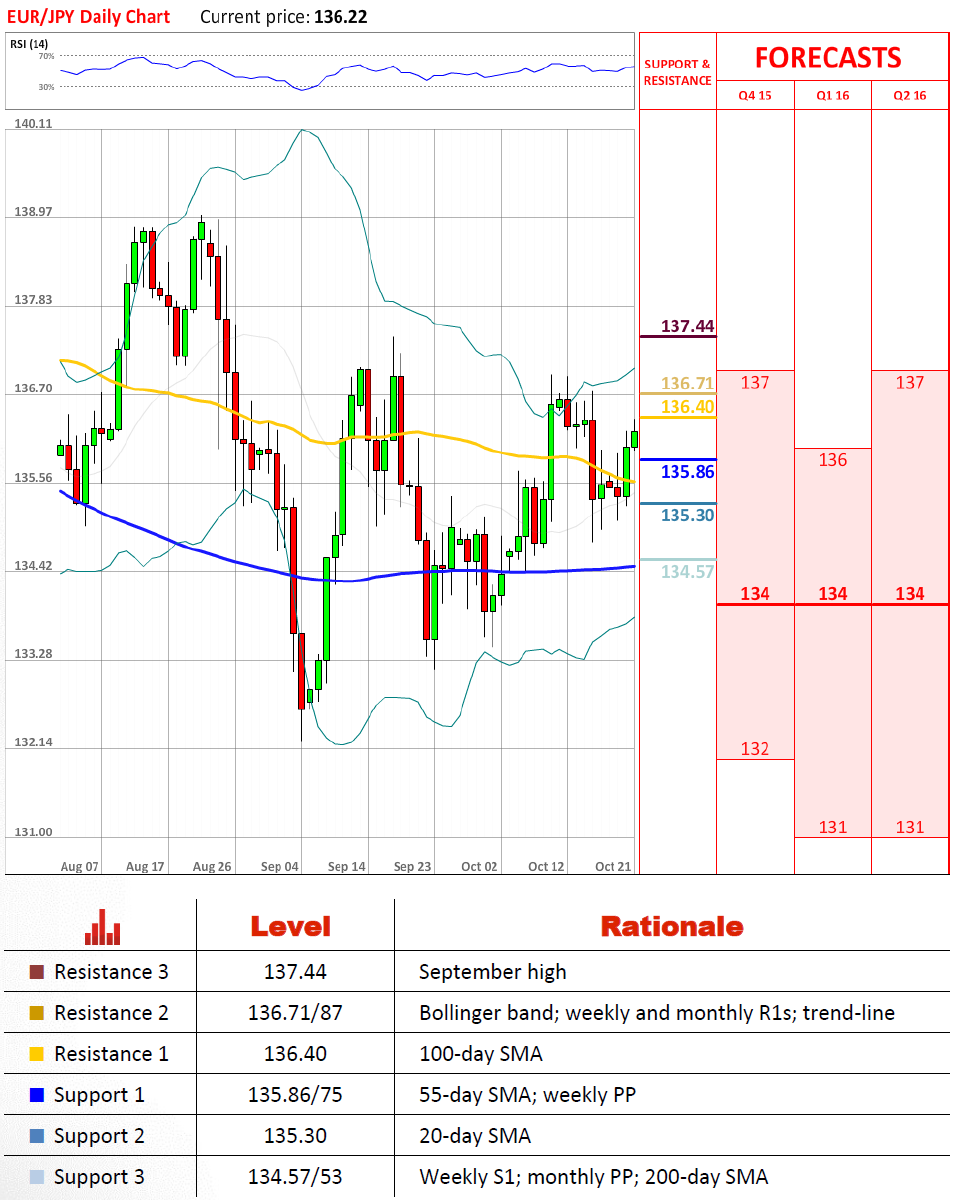This screenshot has width=953, height=1200.
Task: Click the 135.86/75 level cell
Action: pos(295,1095)
